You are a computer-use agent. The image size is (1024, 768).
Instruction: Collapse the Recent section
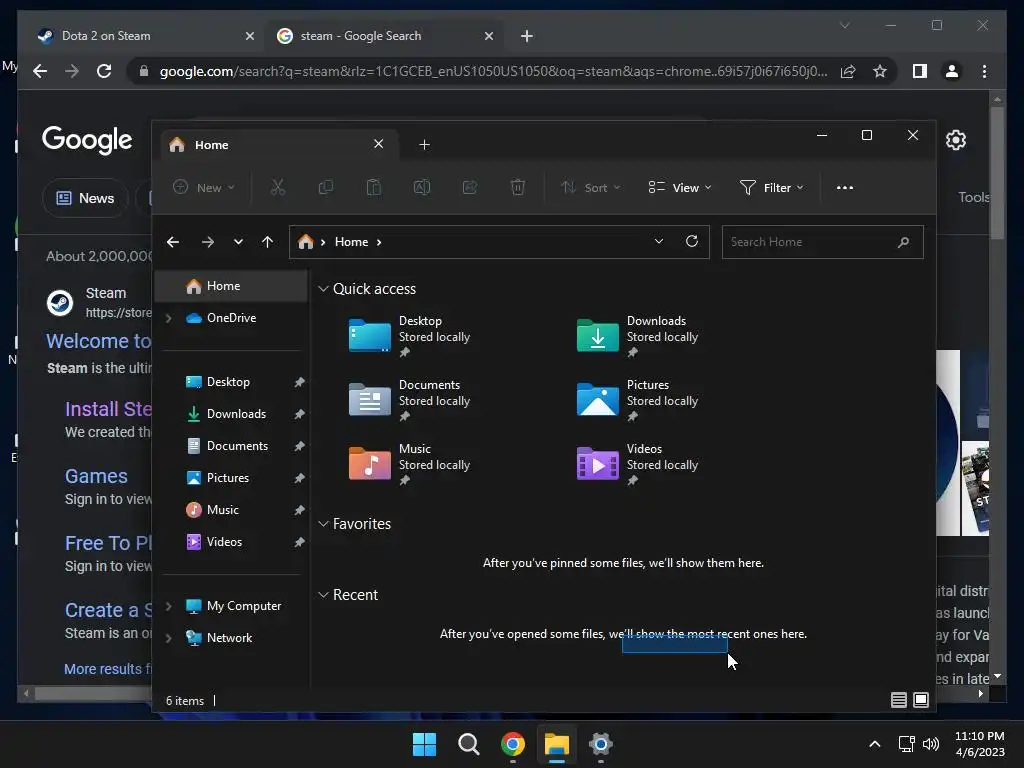coord(323,595)
